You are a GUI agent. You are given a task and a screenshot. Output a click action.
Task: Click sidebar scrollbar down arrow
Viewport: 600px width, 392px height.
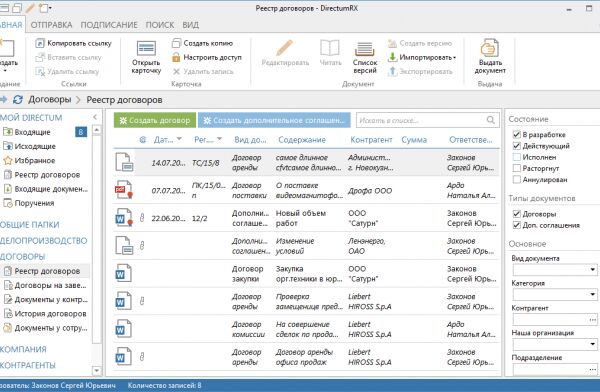point(96,371)
